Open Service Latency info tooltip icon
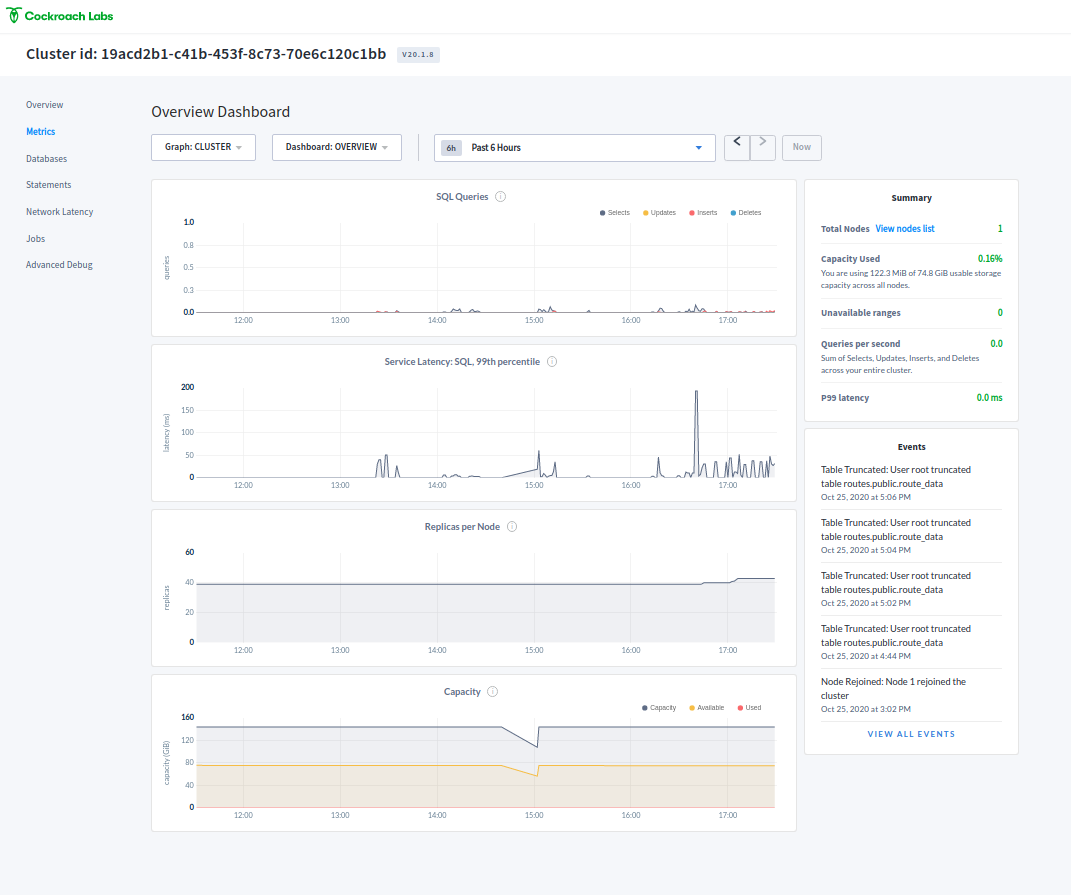The image size is (1071, 895). 552,362
